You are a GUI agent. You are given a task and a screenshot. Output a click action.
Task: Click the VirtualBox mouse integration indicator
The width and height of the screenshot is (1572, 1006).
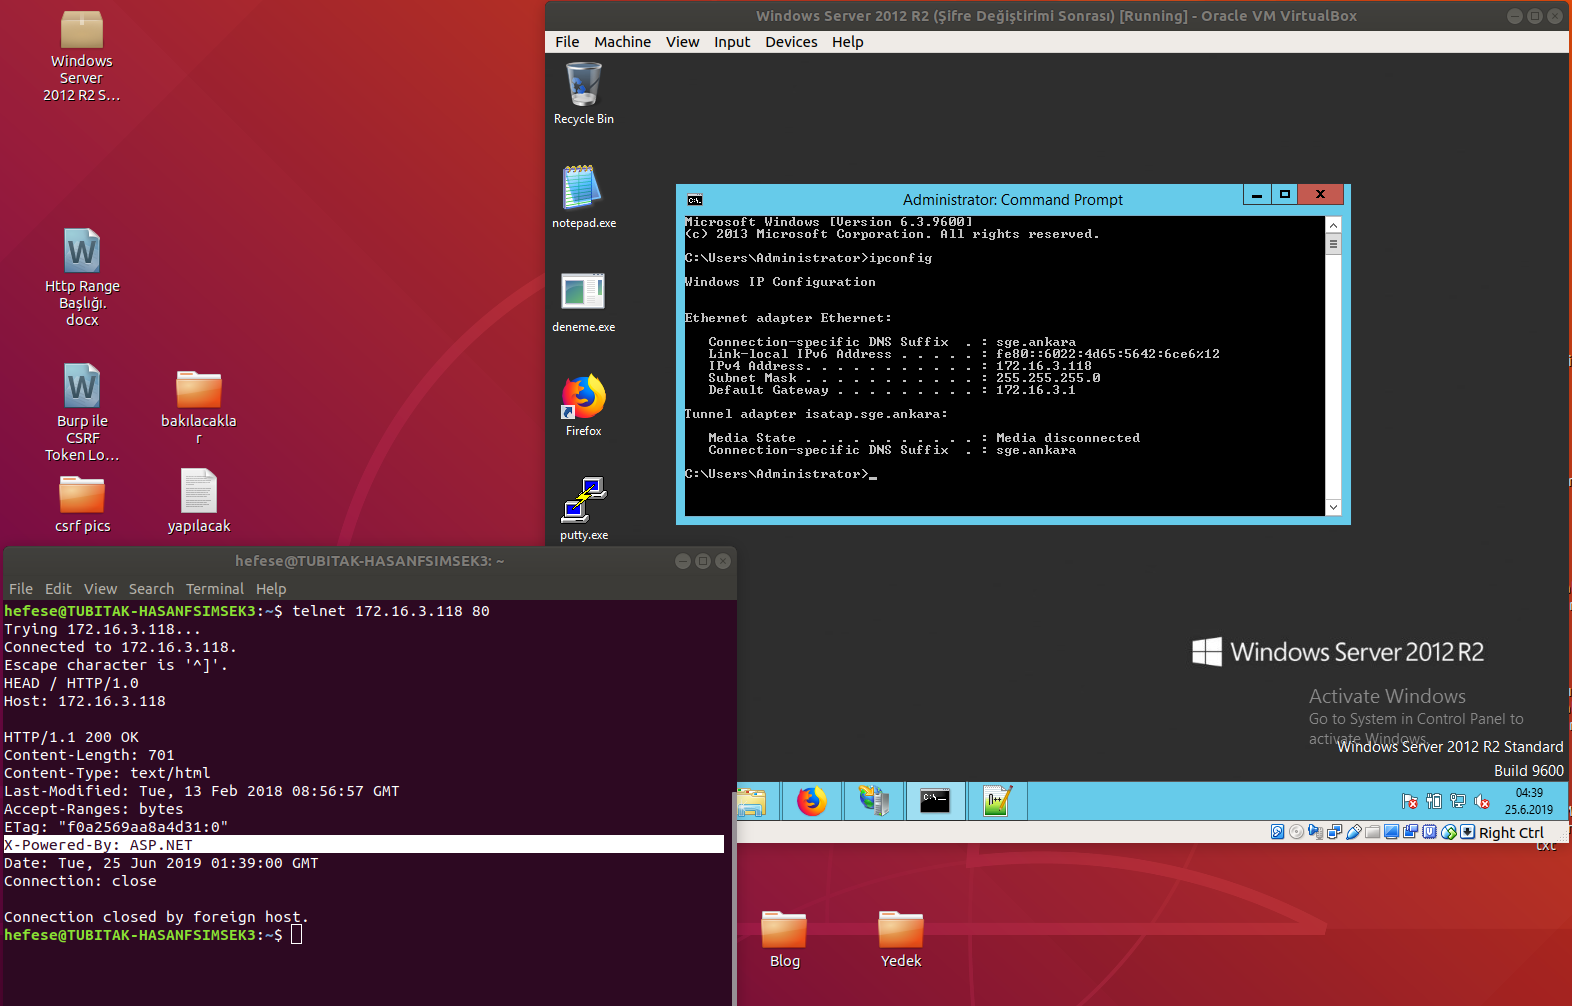click(1448, 832)
